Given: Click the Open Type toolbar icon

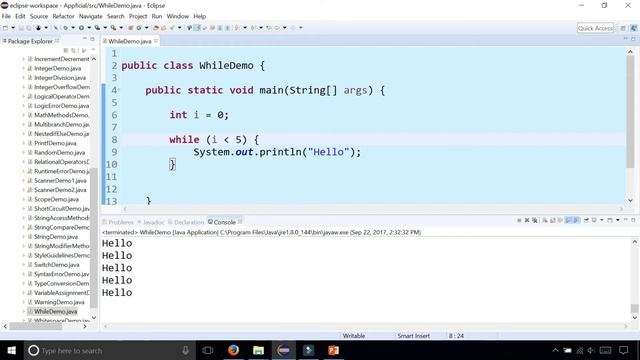Looking at the screenshot, I should (156, 28).
